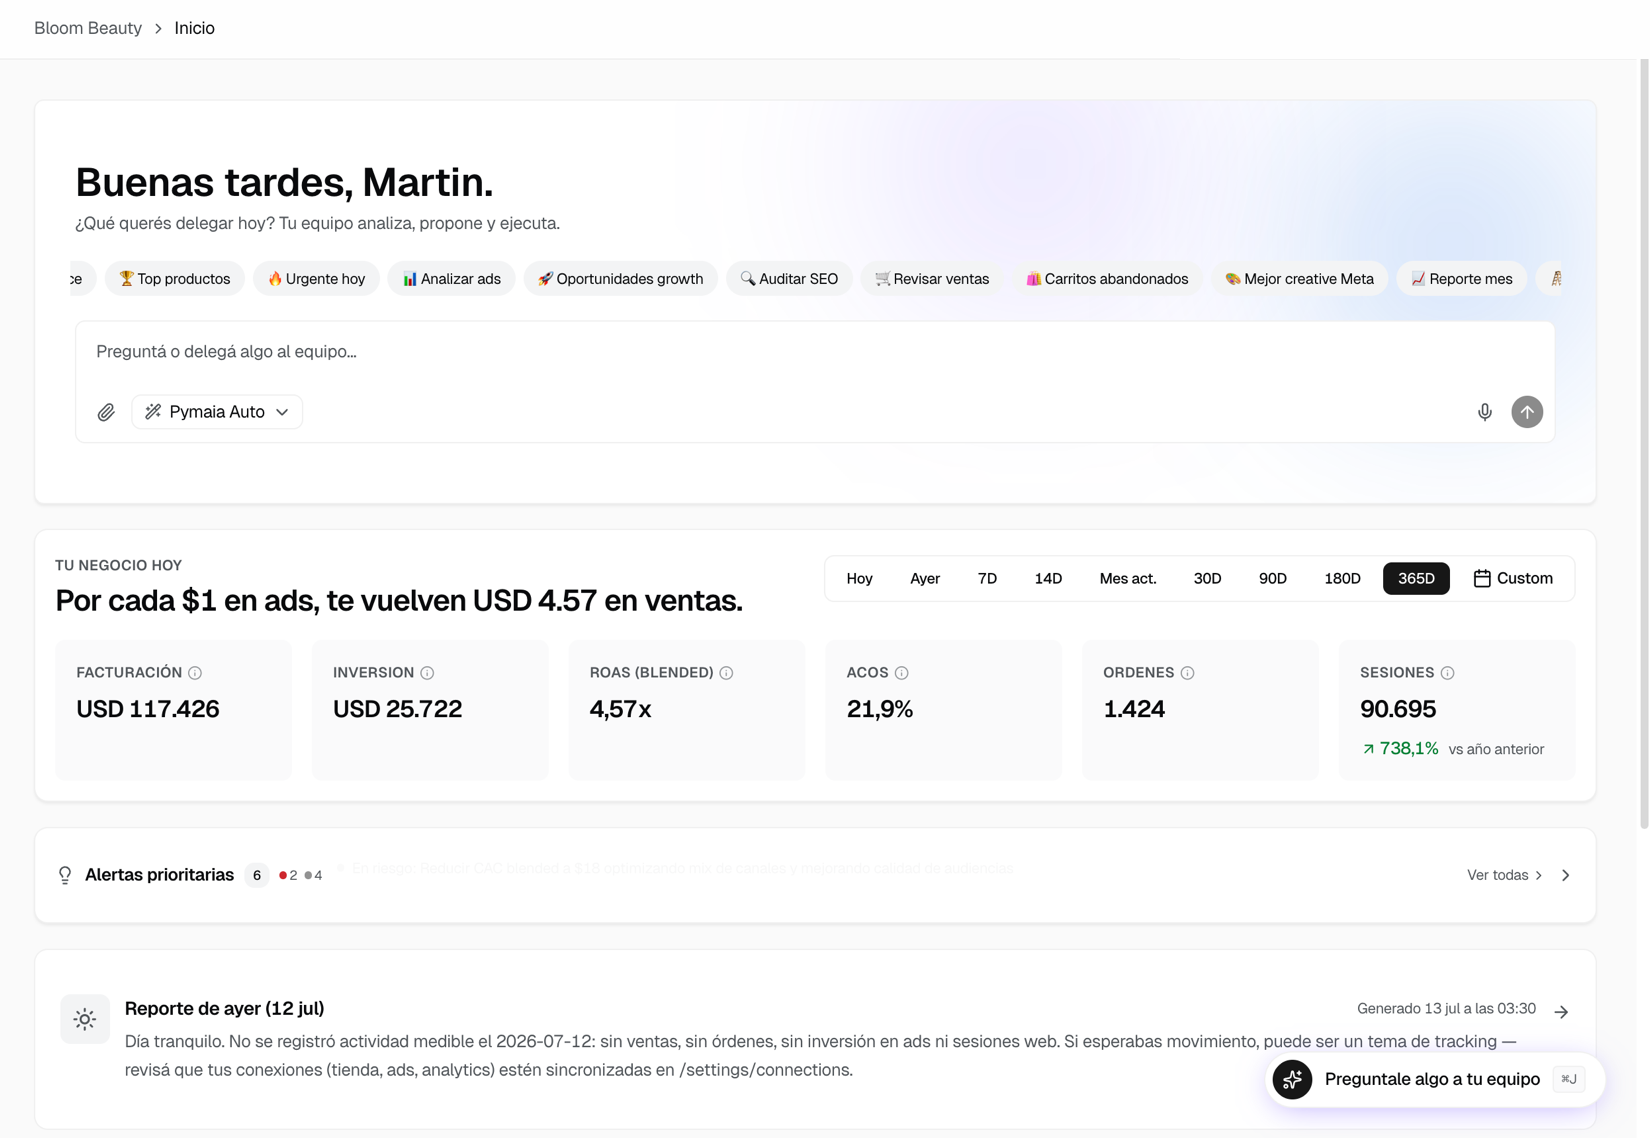
Task: Click the vertical page scrollbar
Action: (1644, 444)
